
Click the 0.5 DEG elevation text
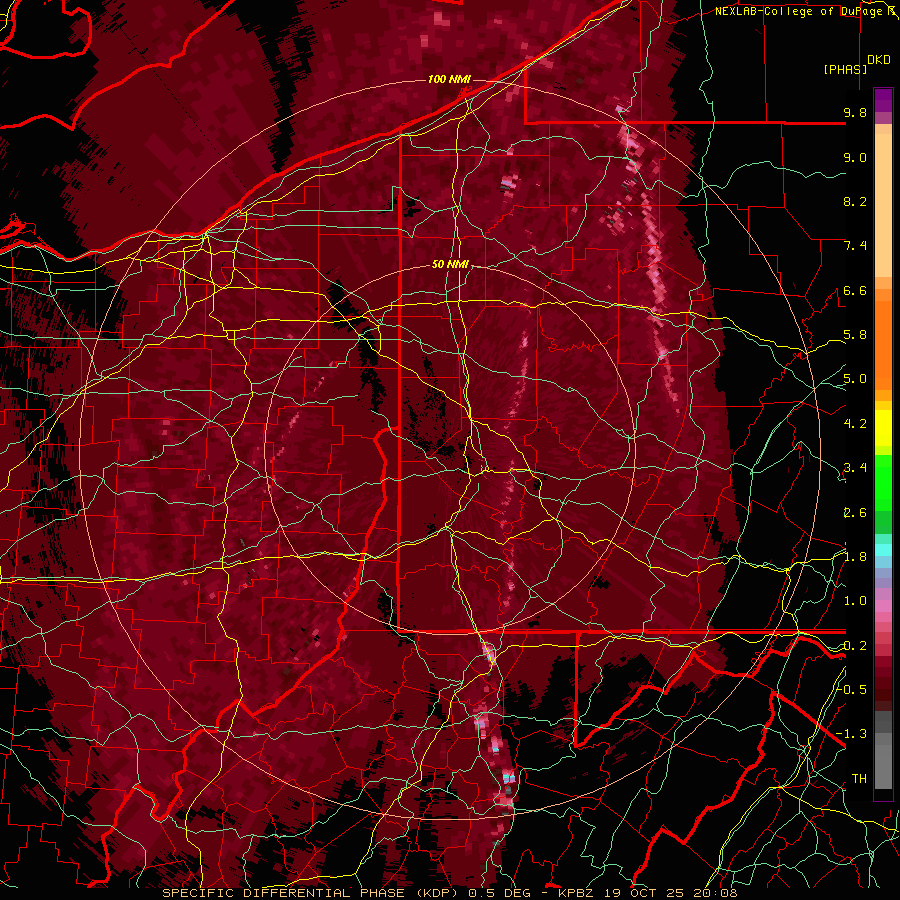(499, 893)
